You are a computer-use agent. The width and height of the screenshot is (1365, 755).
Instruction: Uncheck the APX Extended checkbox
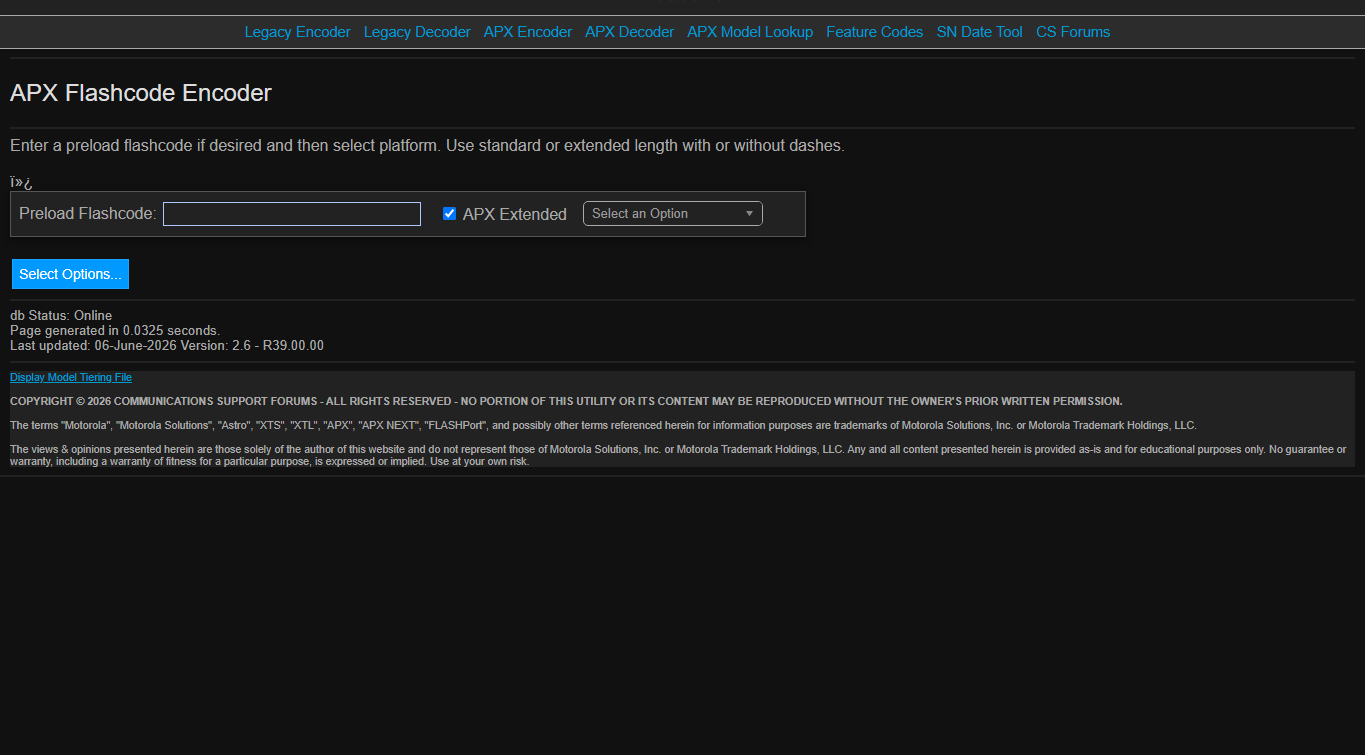(450, 214)
